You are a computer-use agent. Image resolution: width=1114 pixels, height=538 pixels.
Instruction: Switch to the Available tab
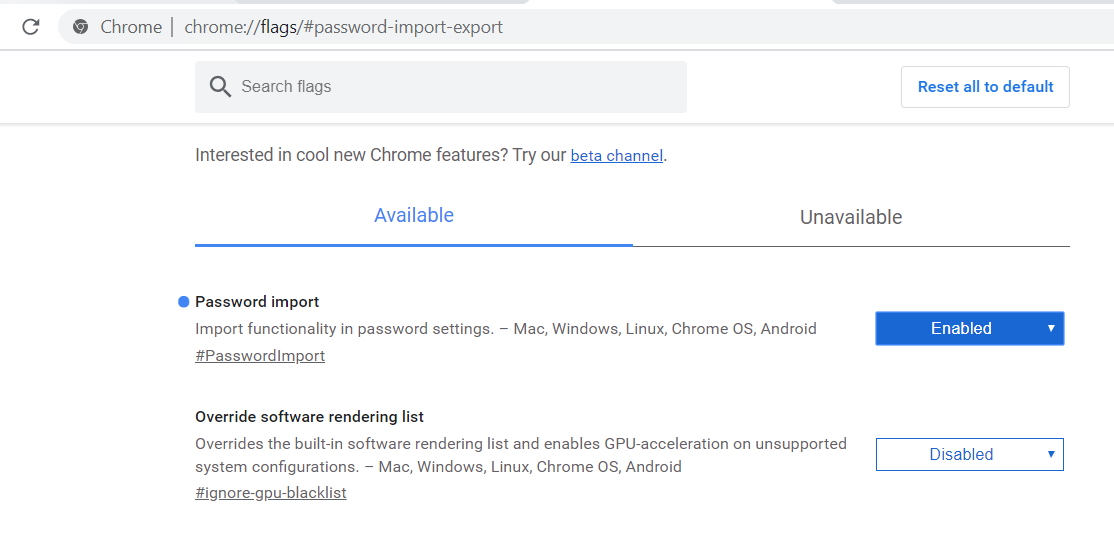(414, 216)
